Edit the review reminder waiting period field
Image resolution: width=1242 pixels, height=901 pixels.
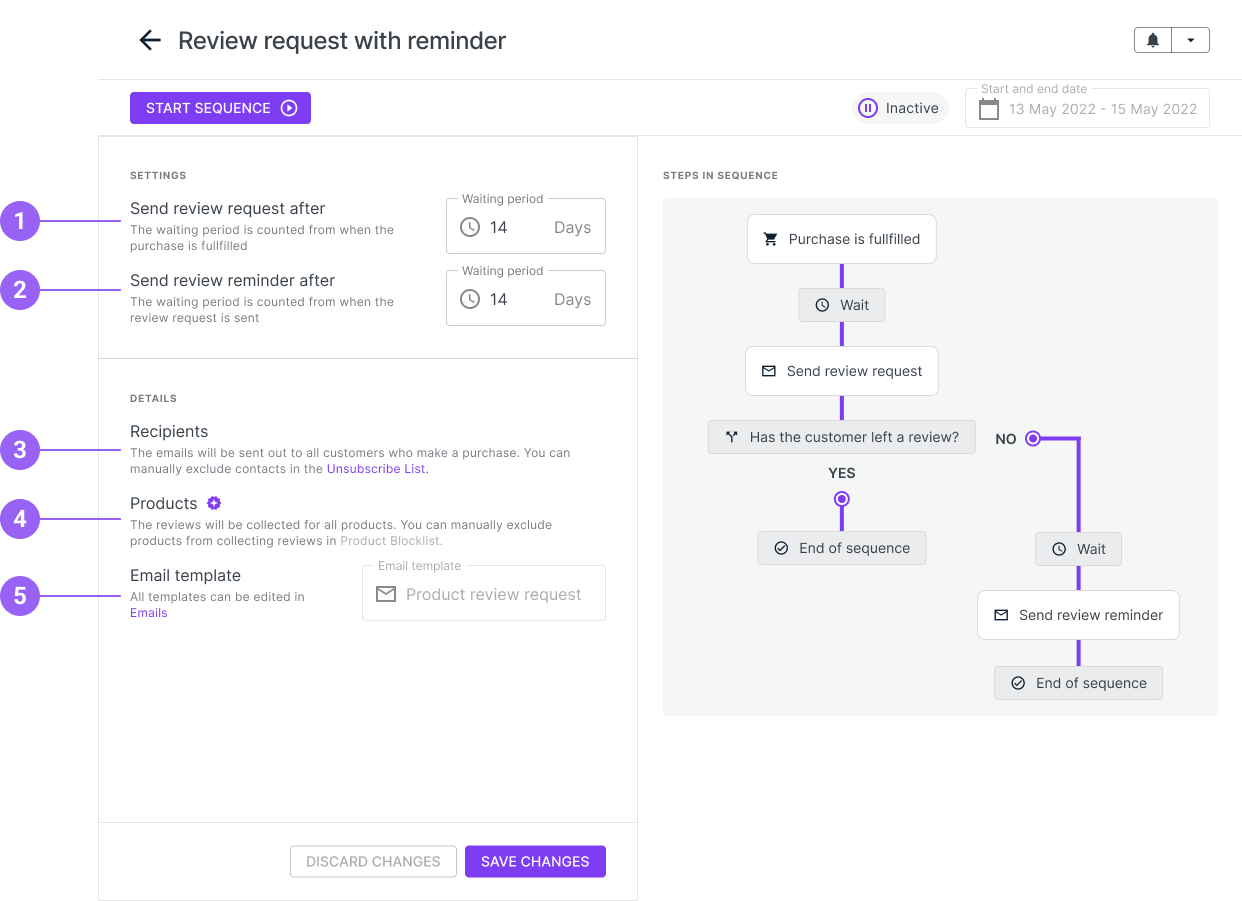point(526,299)
